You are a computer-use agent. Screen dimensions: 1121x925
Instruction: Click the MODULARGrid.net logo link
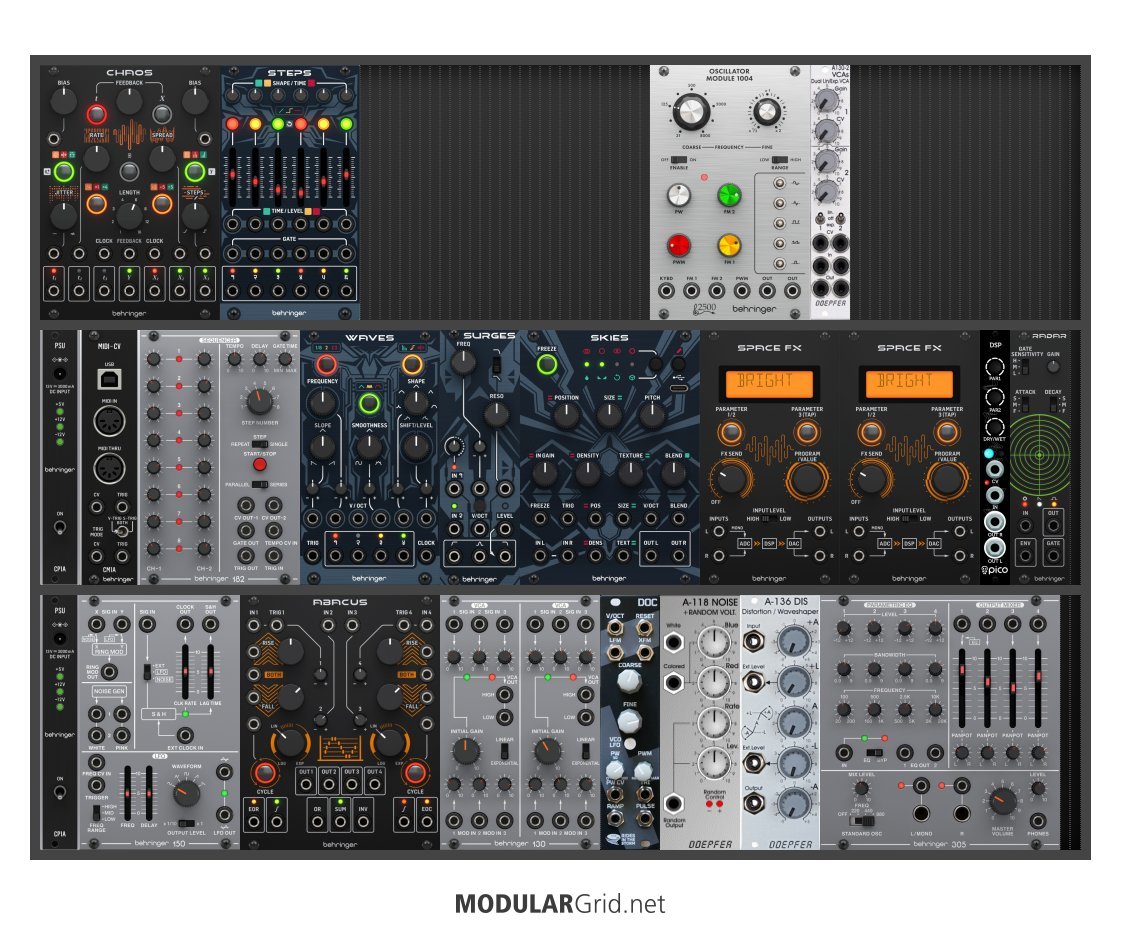[560, 904]
